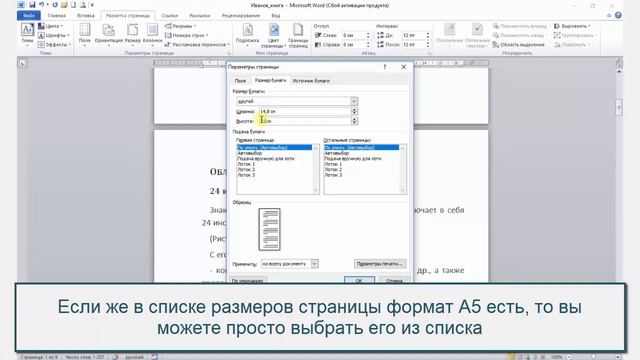Select Лоток 2 in Остальные страницы list
The image size is (640, 360).
pos(333,169)
